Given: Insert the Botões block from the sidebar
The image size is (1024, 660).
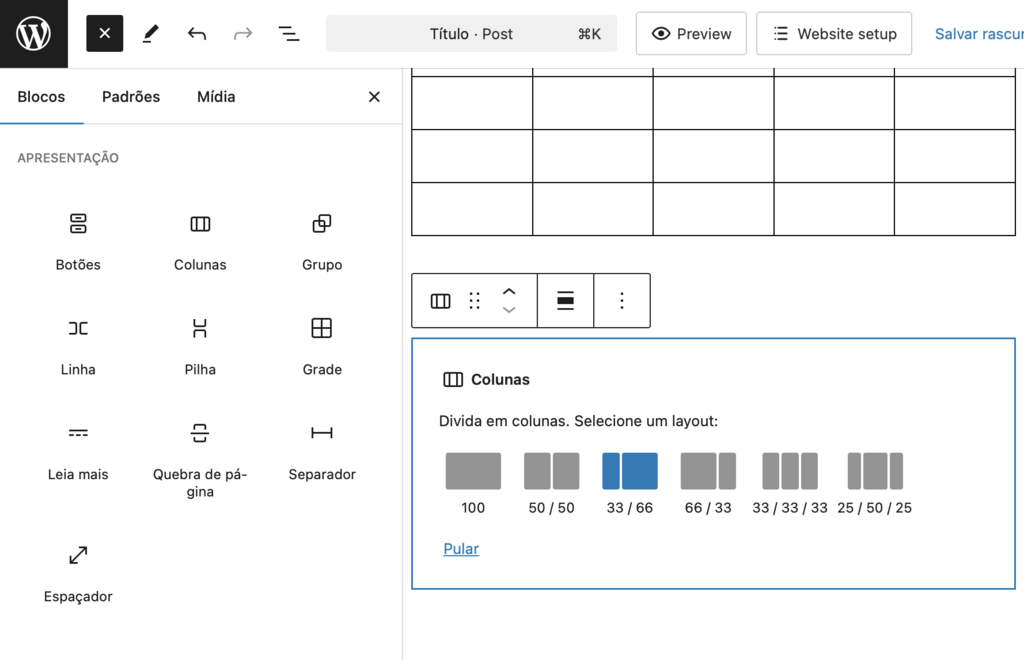Looking at the screenshot, I should (78, 240).
